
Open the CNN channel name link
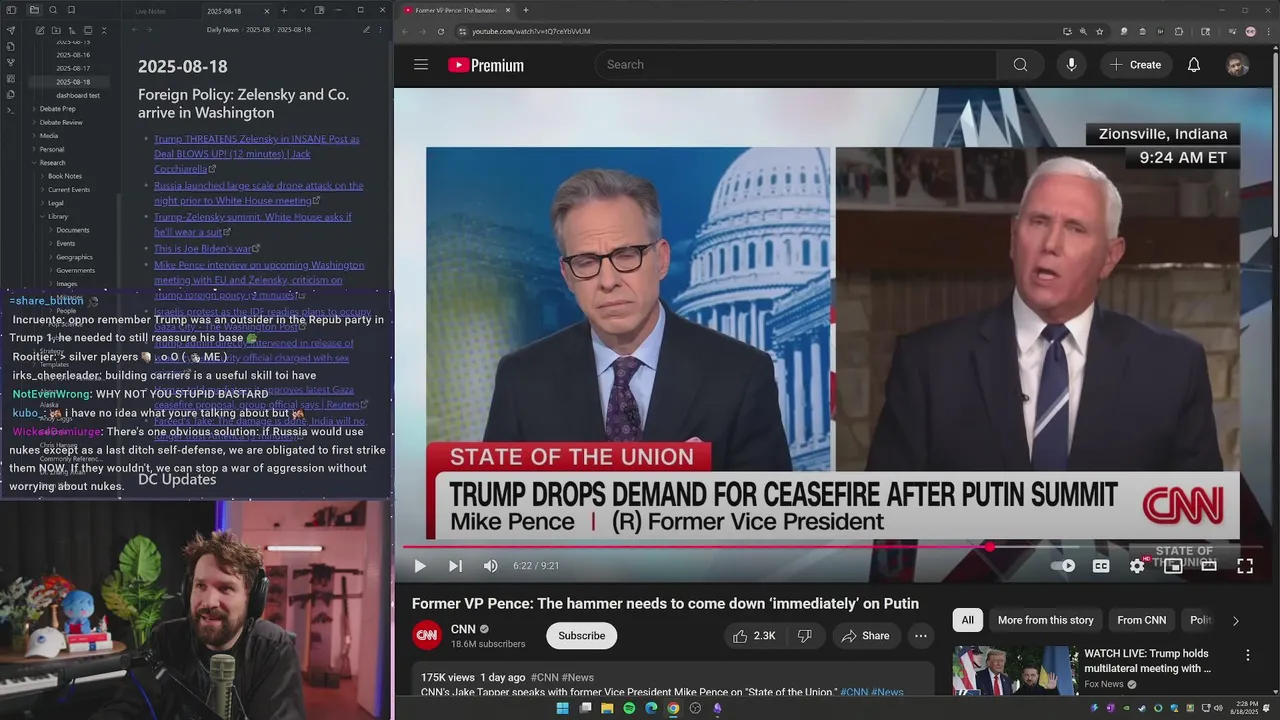463,629
